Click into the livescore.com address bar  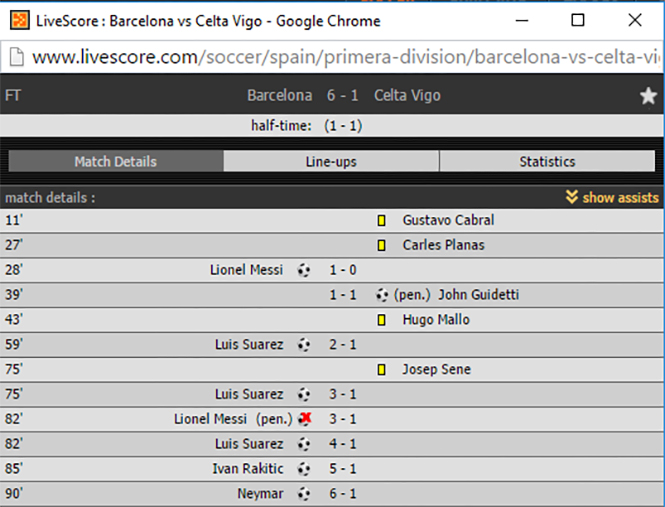pos(346,57)
